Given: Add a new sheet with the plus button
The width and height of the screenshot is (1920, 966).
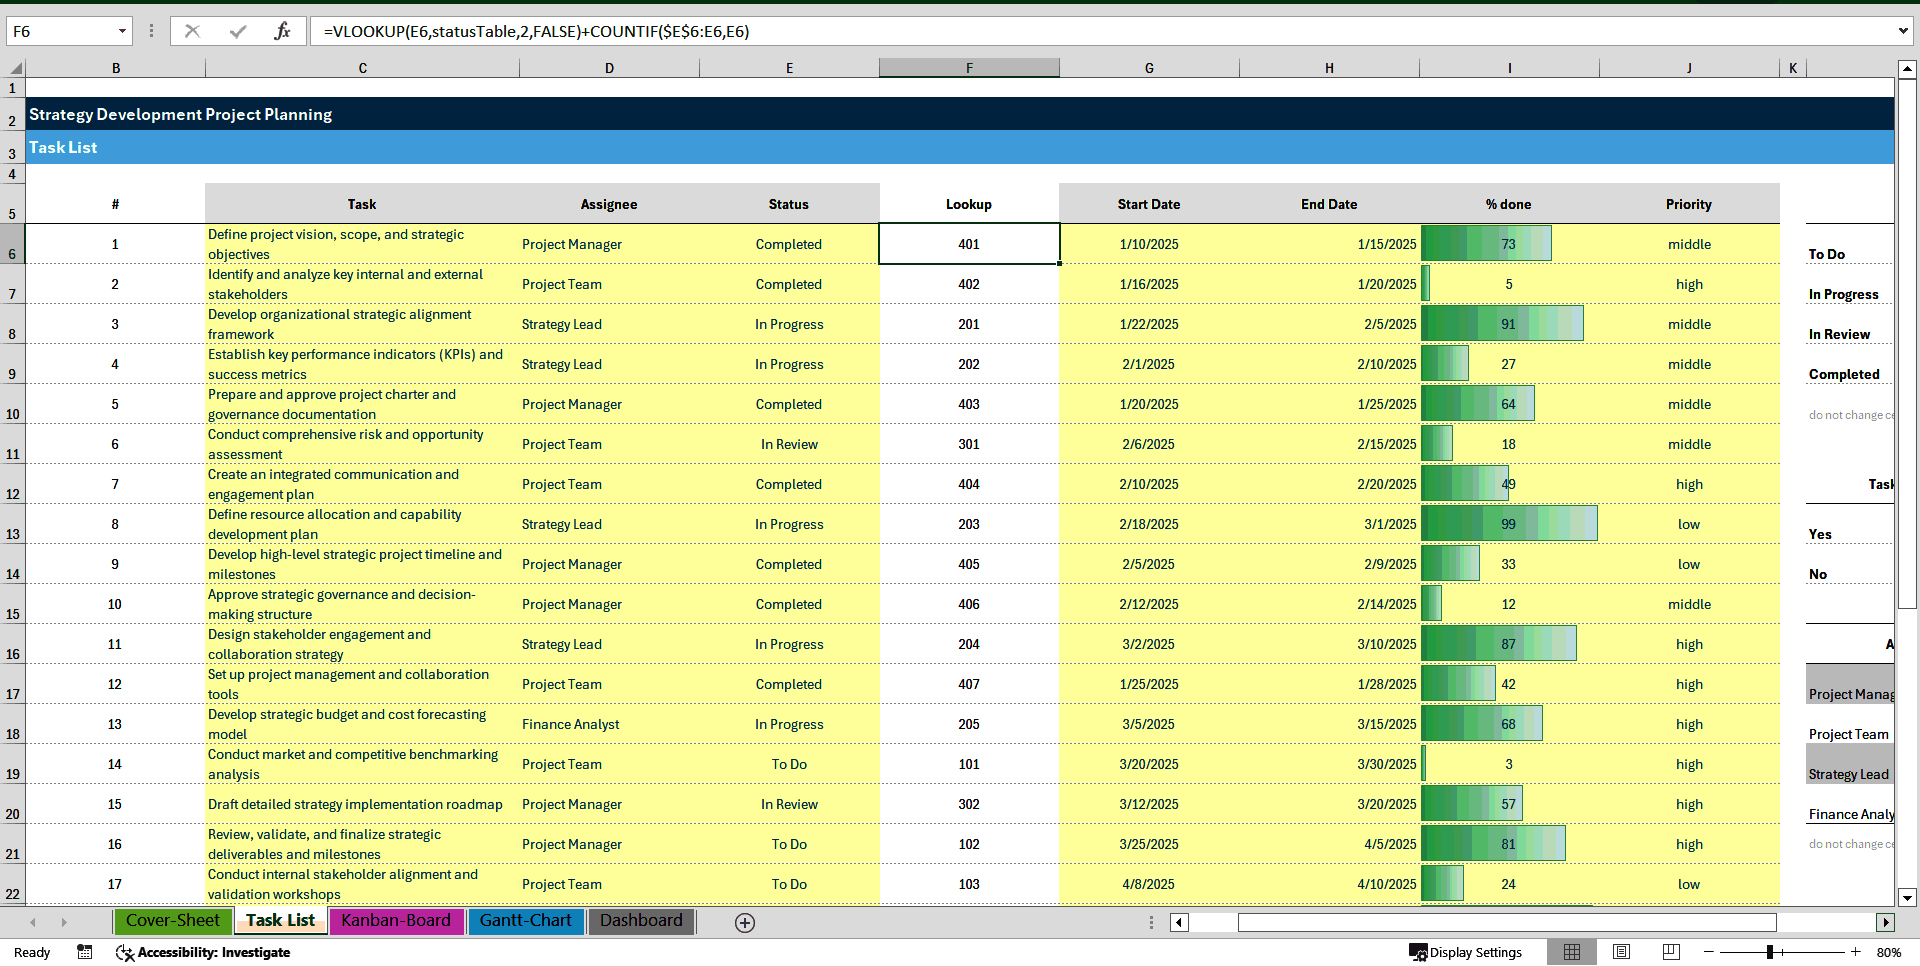Looking at the screenshot, I should (x=744, y=922).
